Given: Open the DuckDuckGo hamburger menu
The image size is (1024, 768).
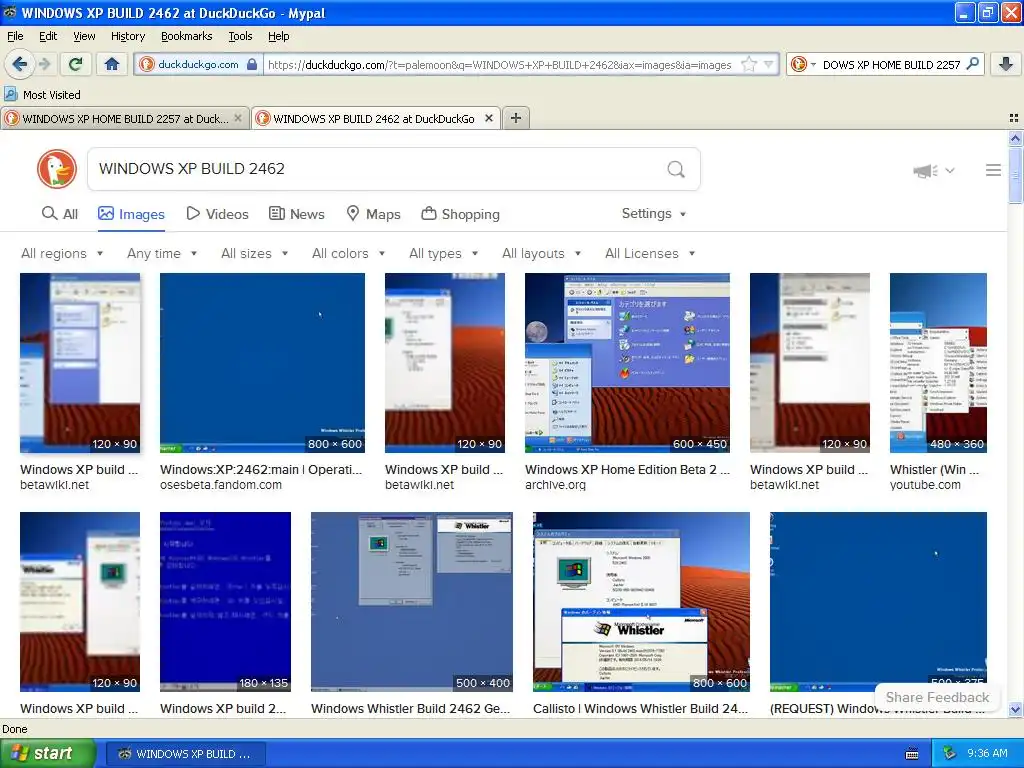Looking at the screenshot, I should pyautogui.click(x=993, y=170).
